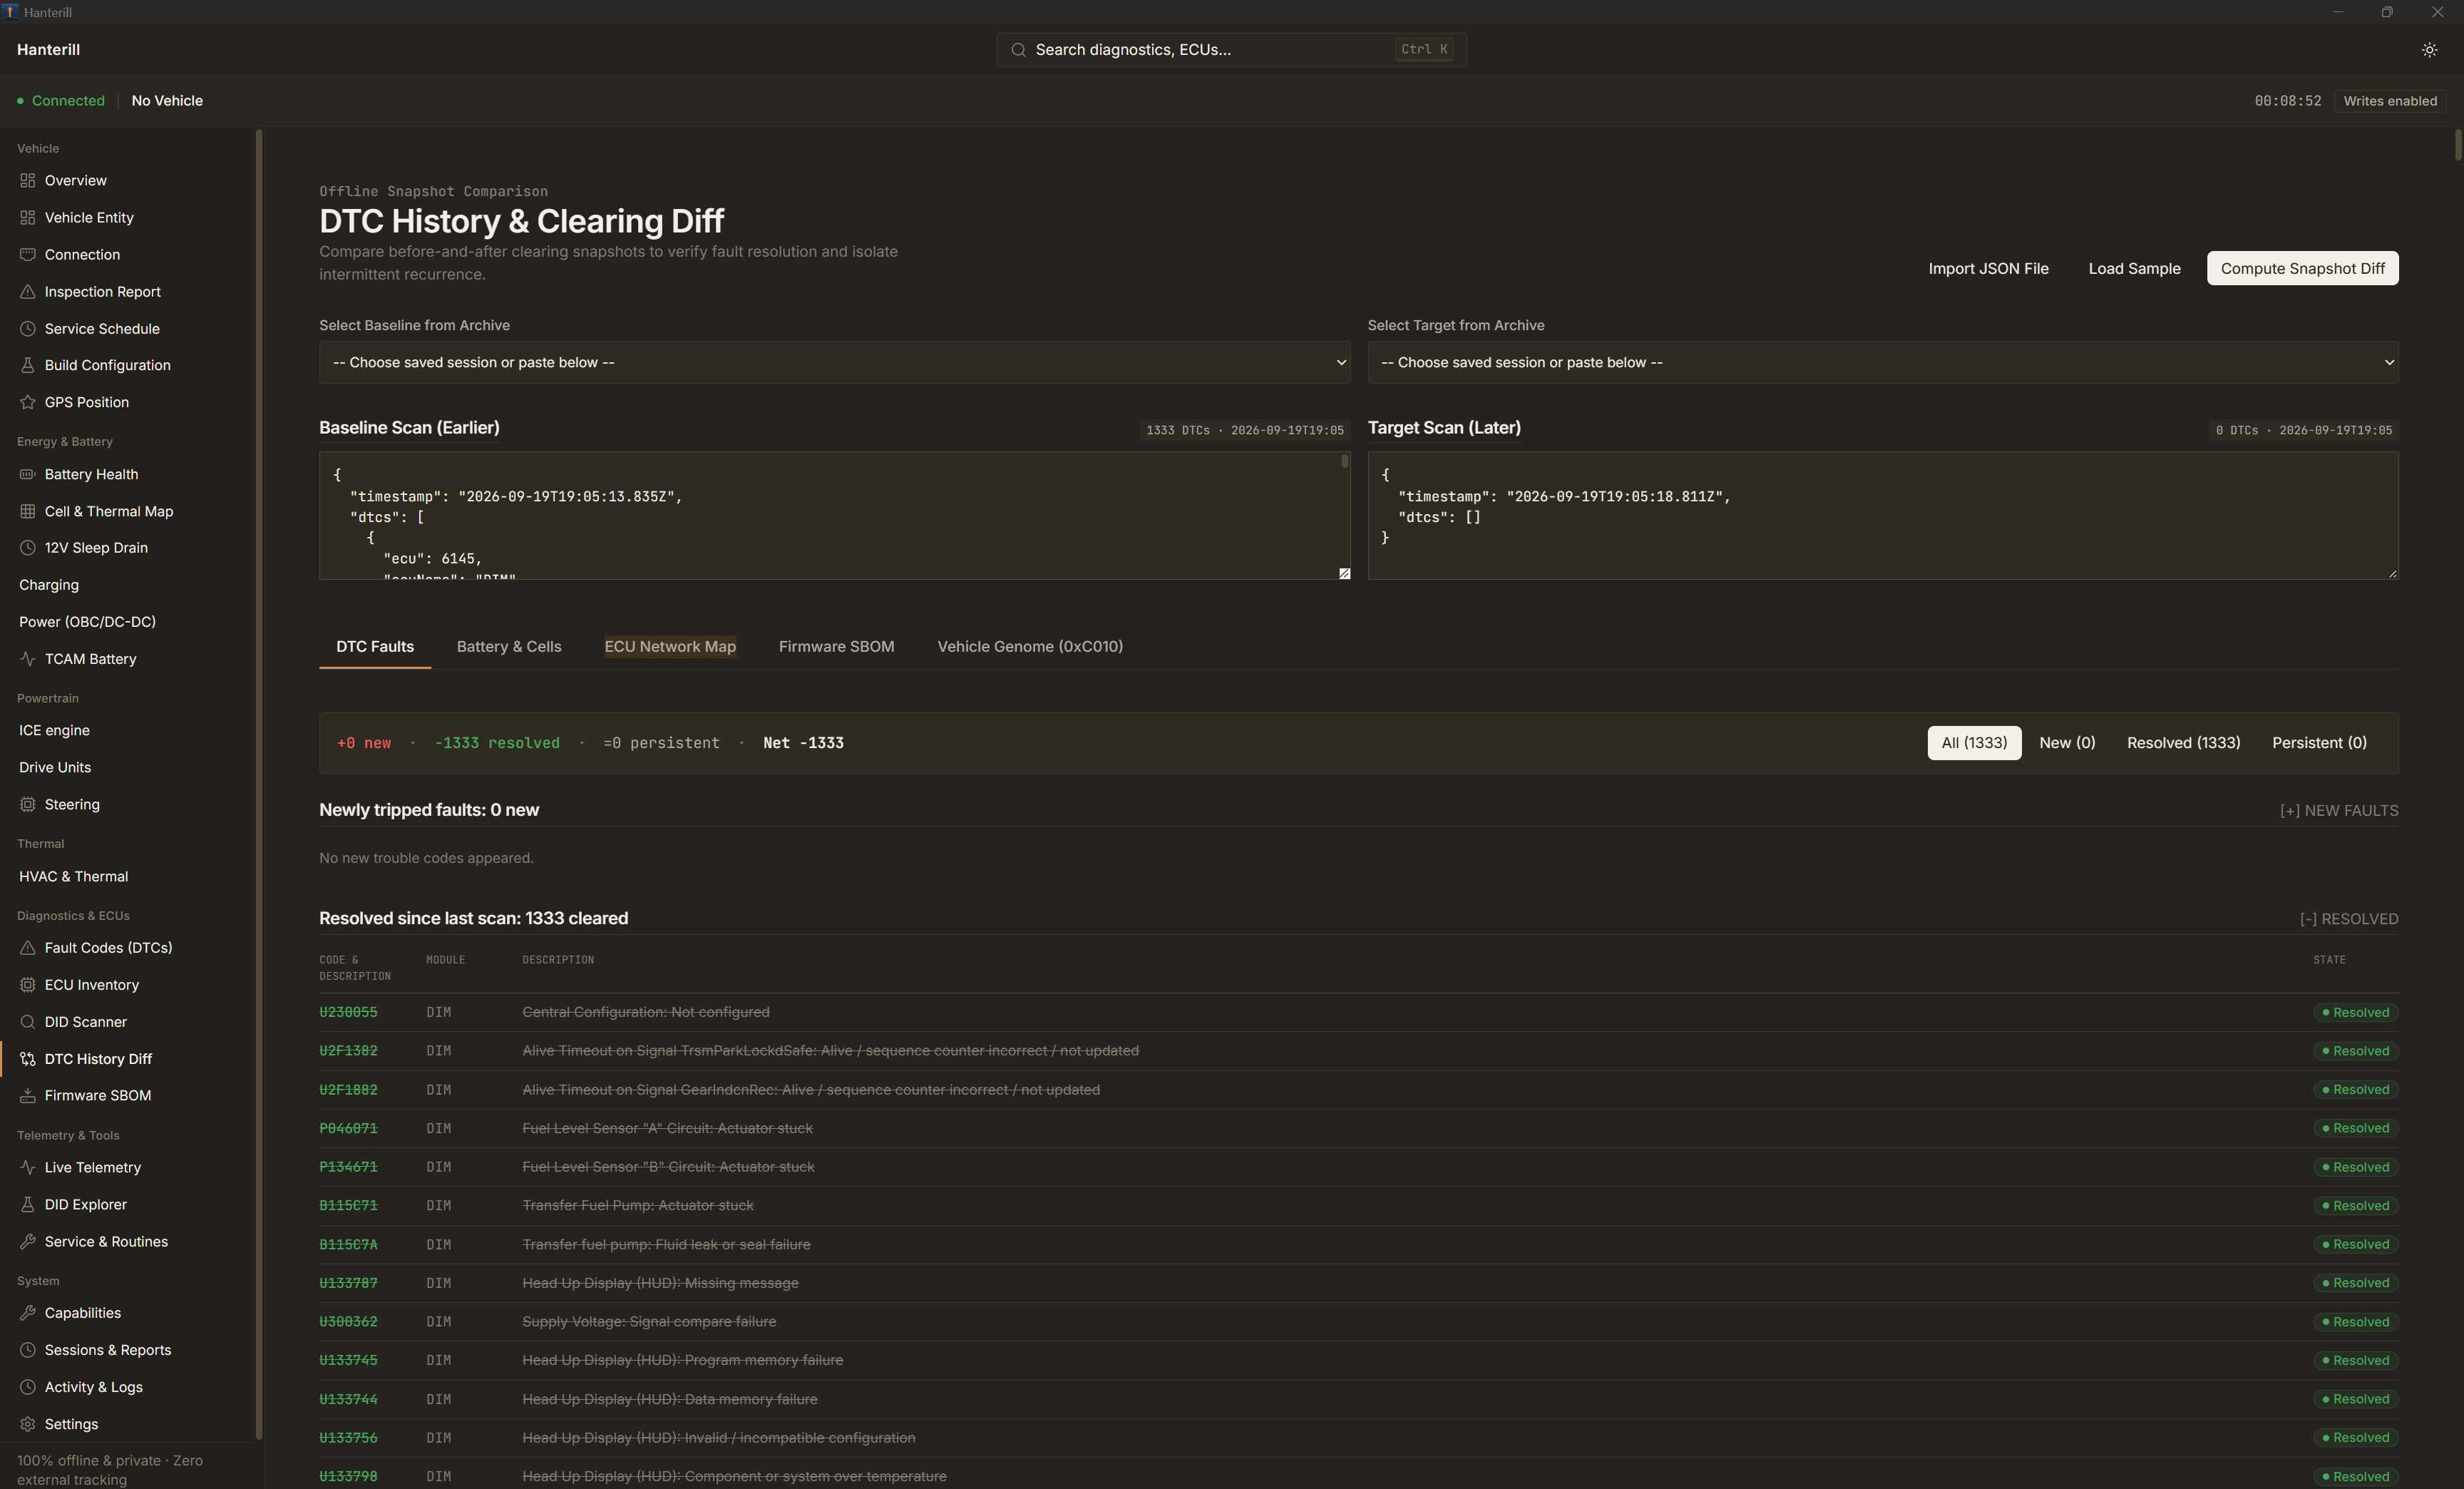2464x1489 pixels.
Task: Open the Vehicle Genome (0xC010) tab
Action: coord(1030,647)
